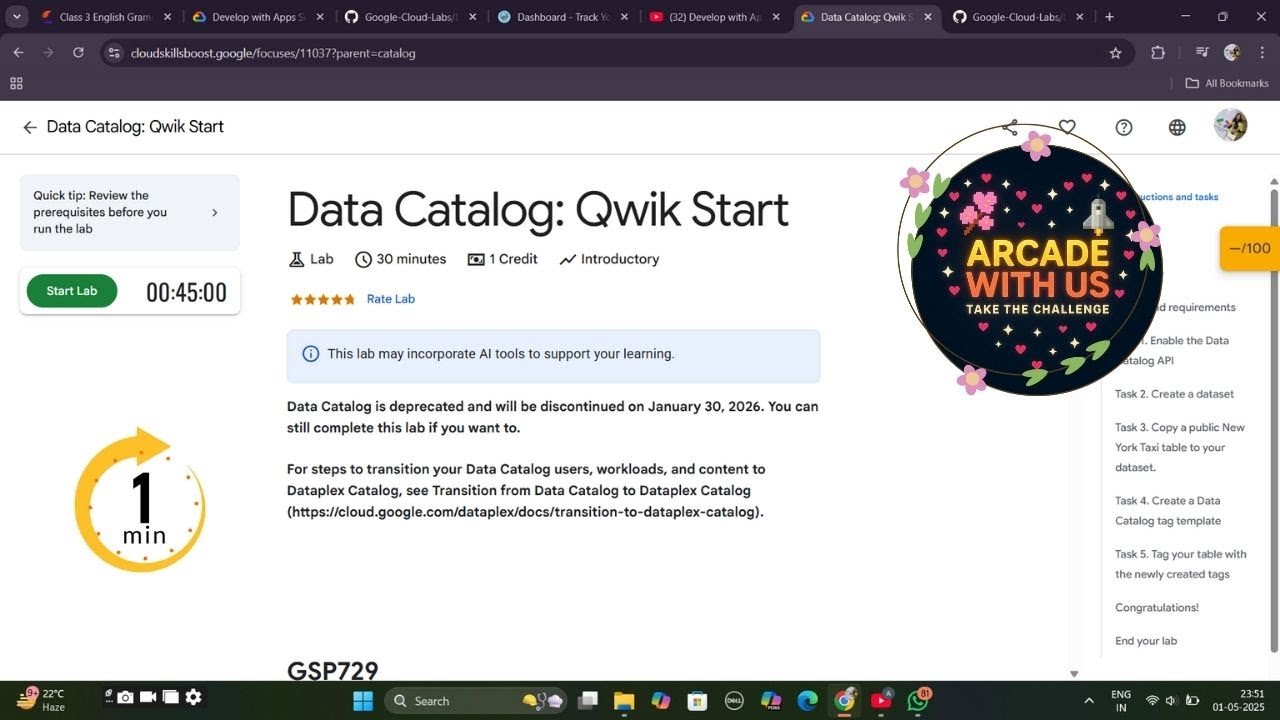The image size is (1280, 720).
Task: Reload the current page
Action: [x=78, y=53]
